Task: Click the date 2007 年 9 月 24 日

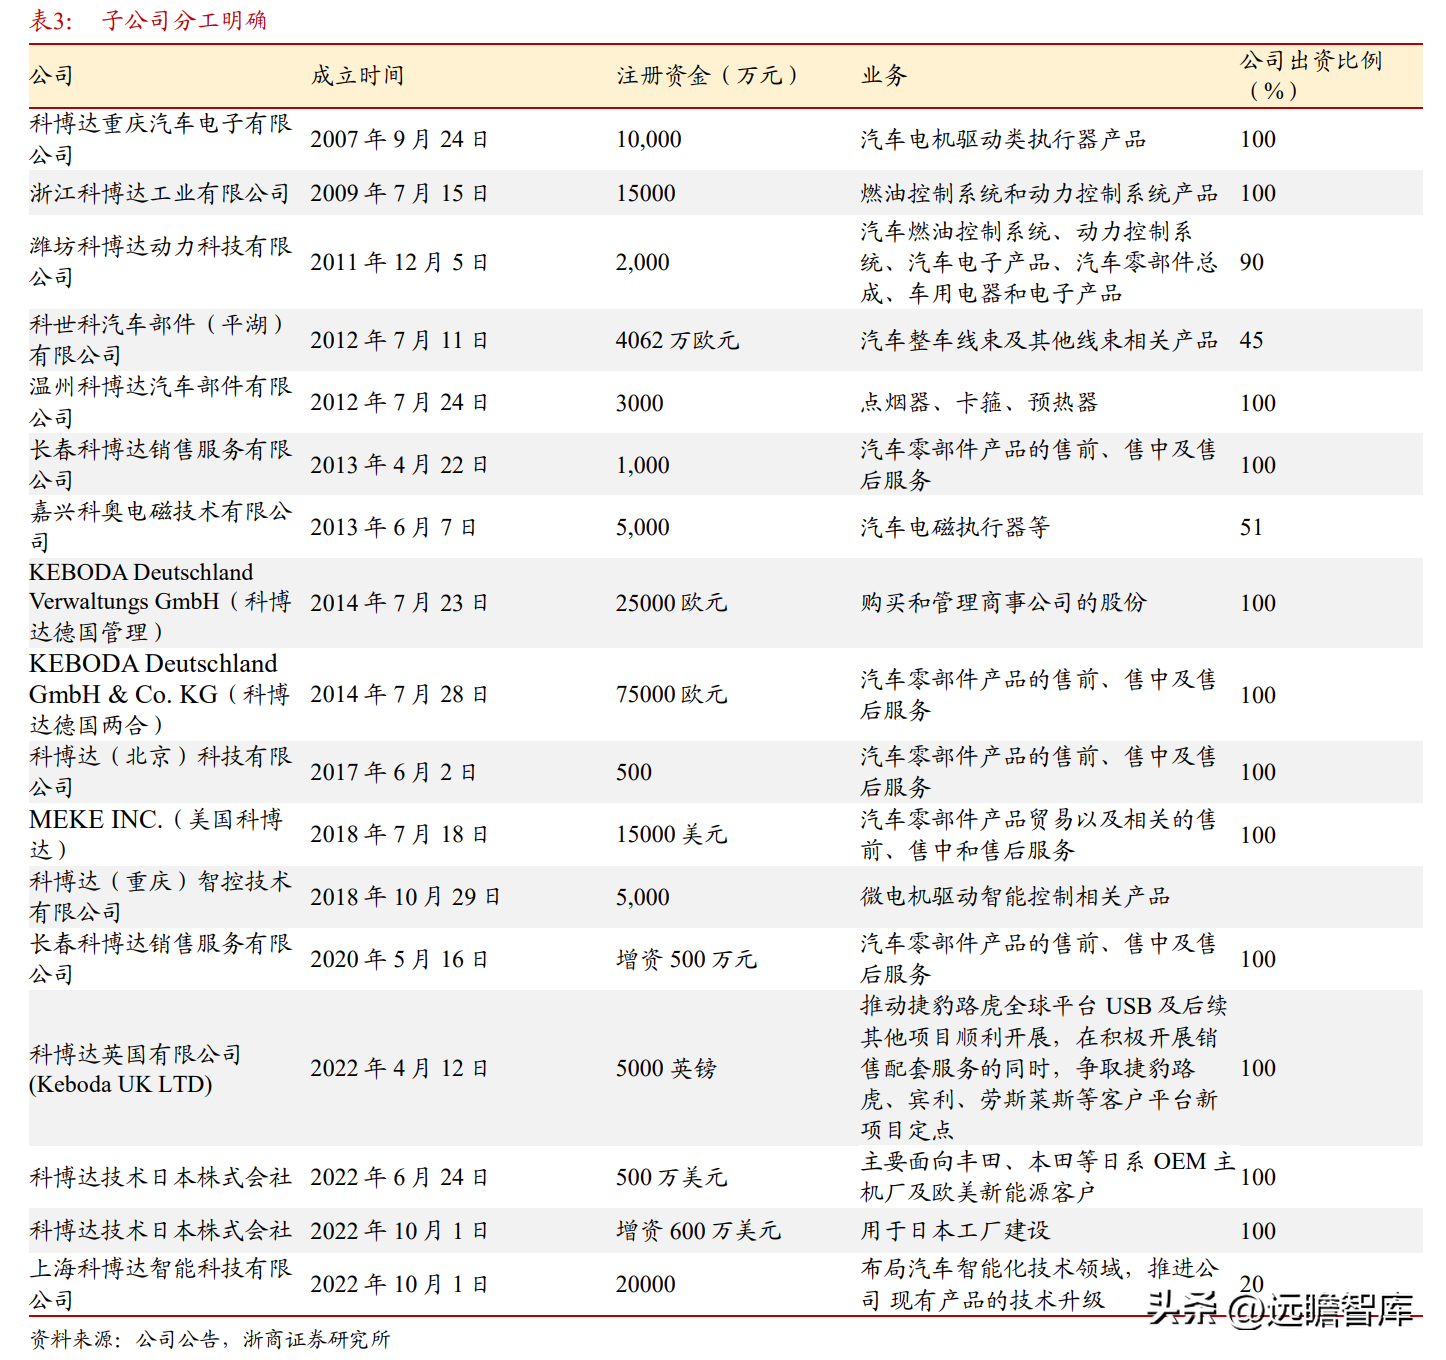Action: [399, 139]
